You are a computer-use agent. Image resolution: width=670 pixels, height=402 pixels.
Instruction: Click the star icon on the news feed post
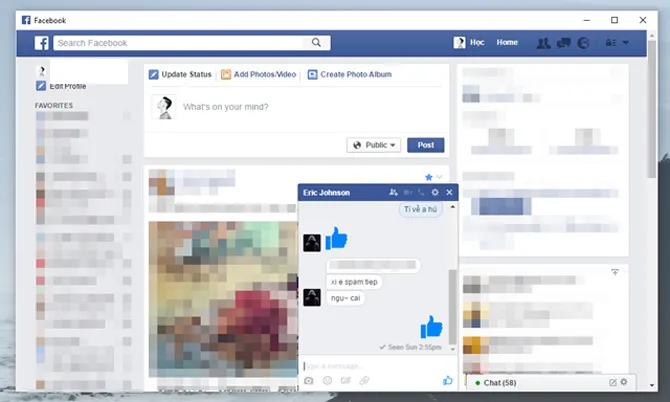(x=429, y=177)
